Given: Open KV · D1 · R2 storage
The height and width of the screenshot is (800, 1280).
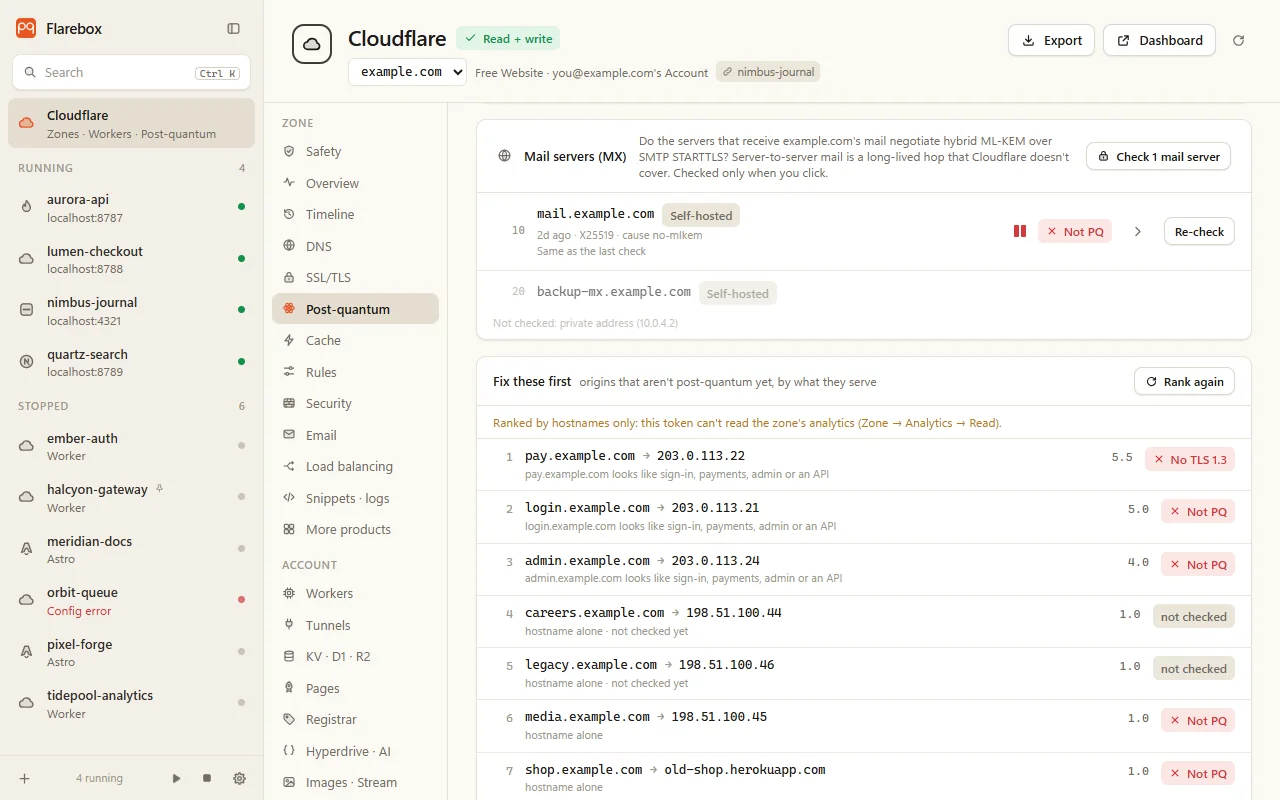Looking at the screenshot, I should (355, 656).
